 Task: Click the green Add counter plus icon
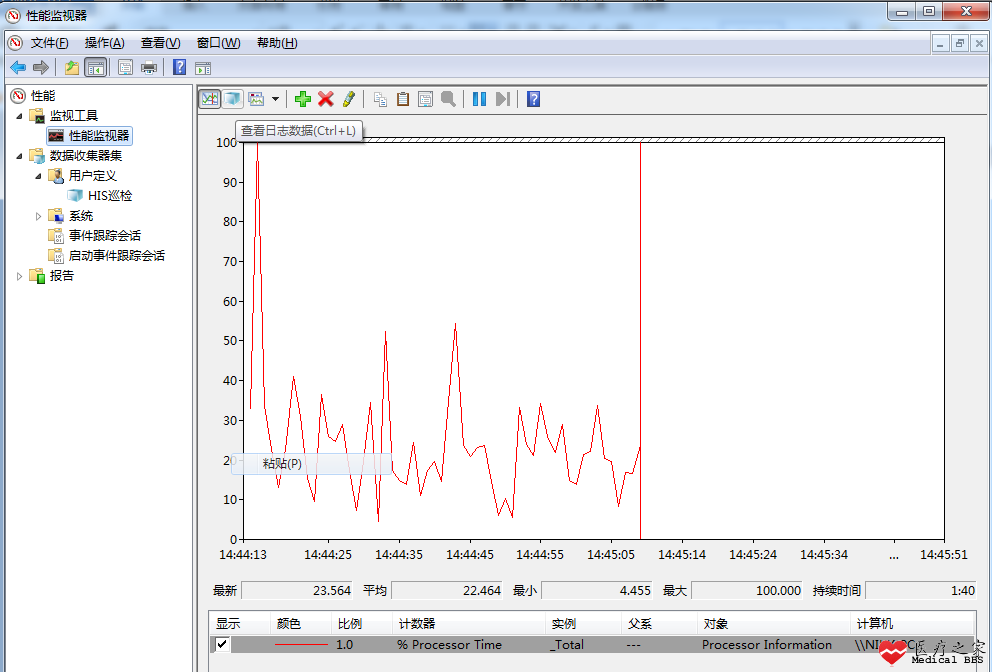point(302,99)
